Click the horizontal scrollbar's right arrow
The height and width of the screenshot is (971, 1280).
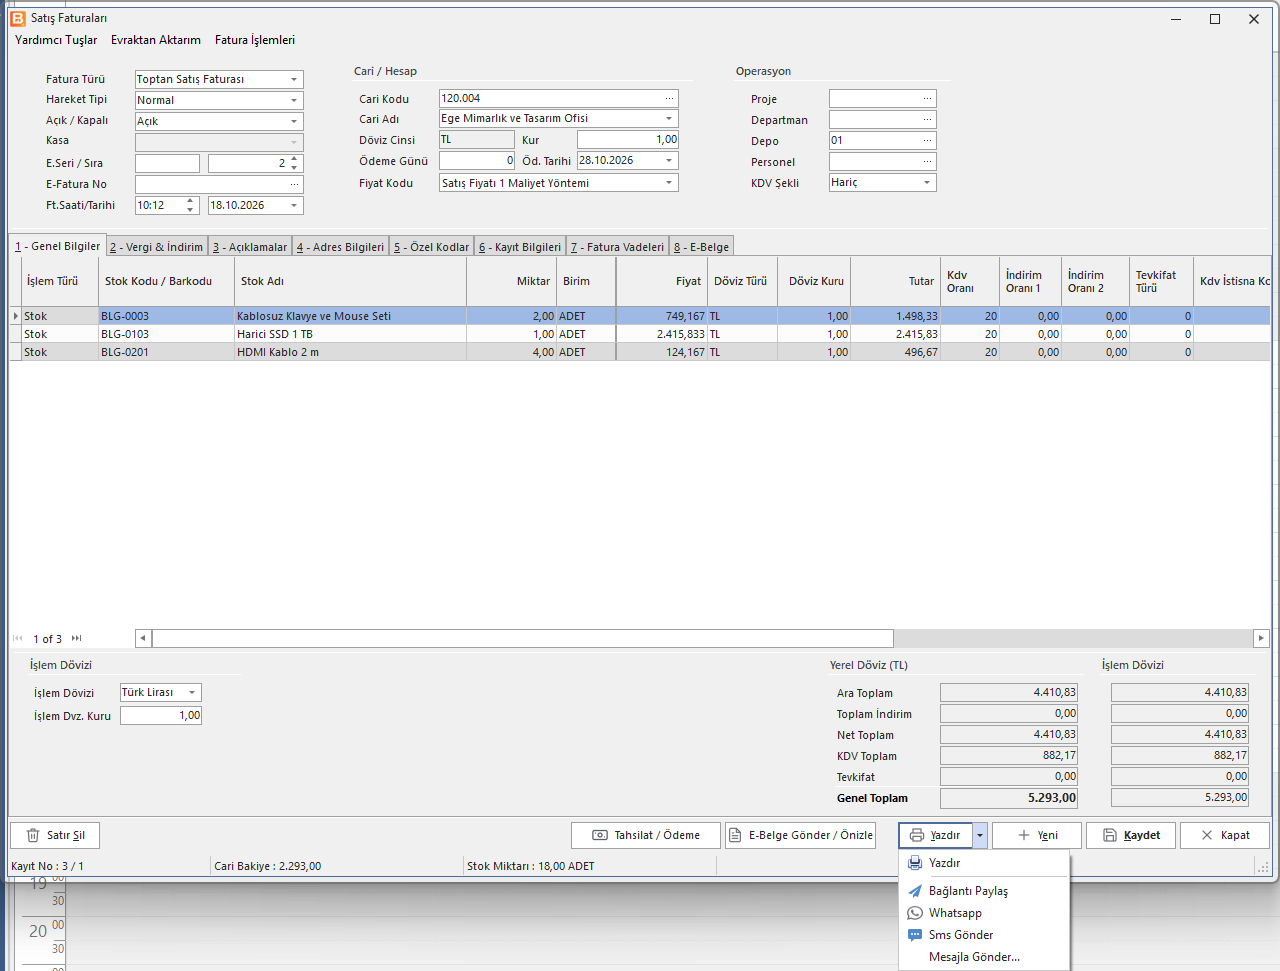coord(1261,638)
